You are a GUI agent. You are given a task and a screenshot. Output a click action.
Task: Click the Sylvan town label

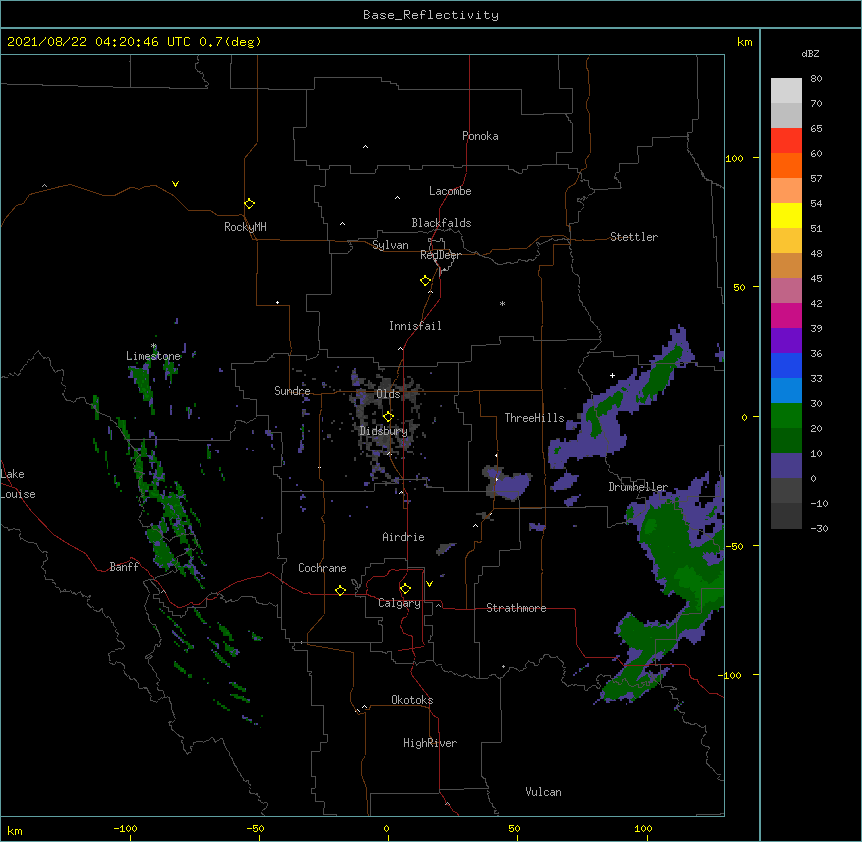tap(390, 245)
